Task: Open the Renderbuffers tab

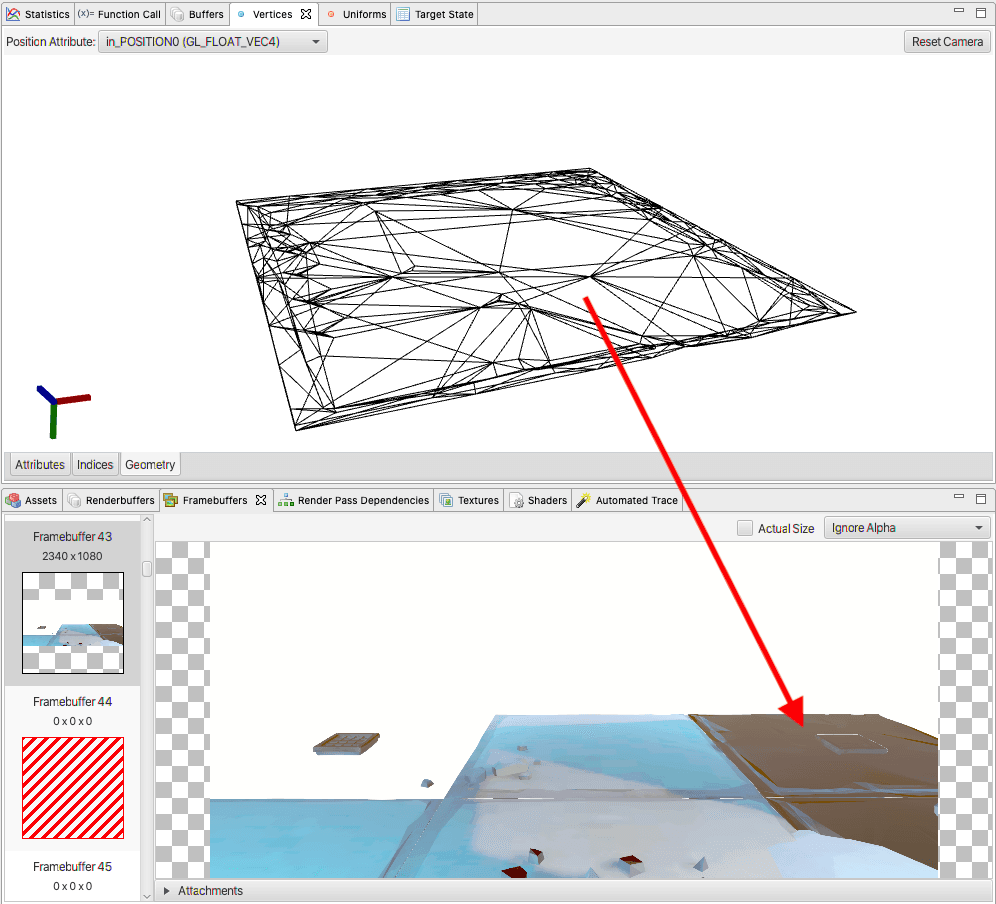Action: coord(111,501)
